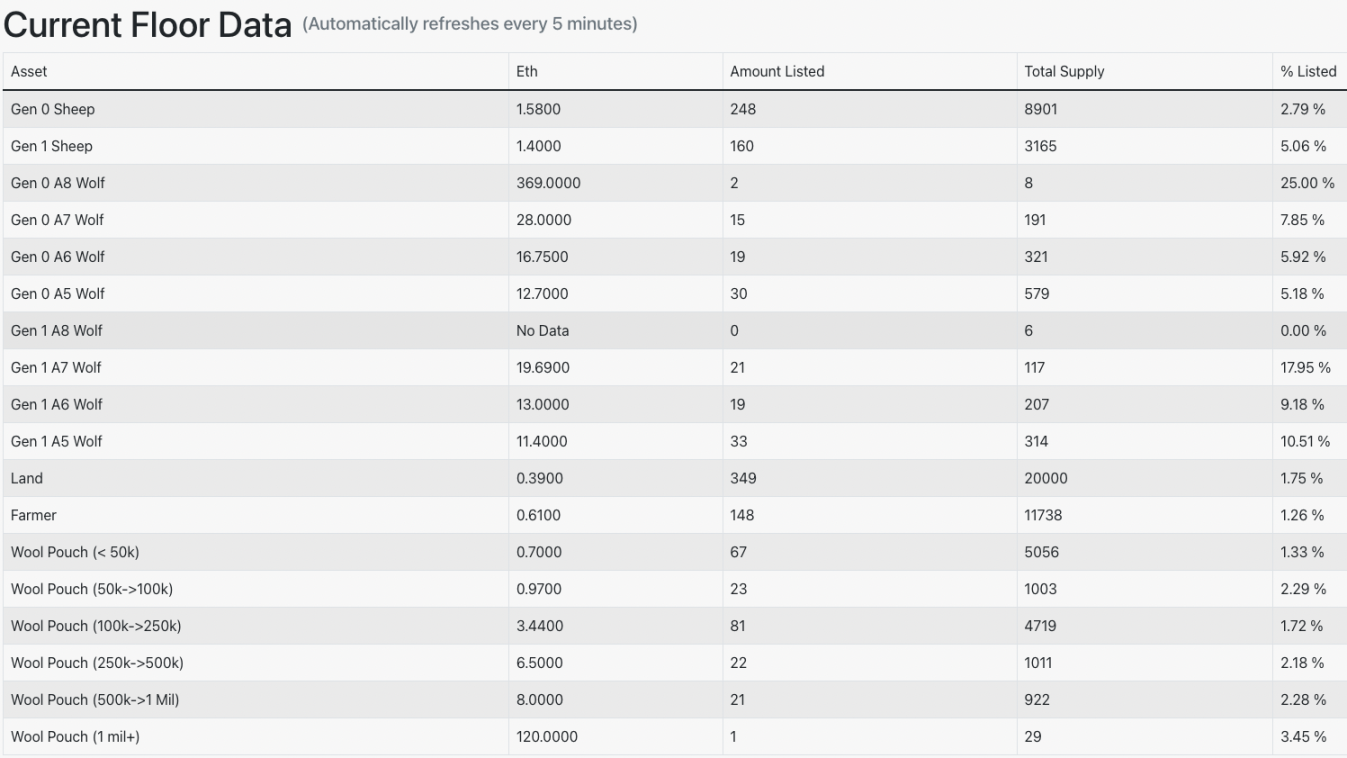Screen dimensions: 1347x758
Task: Select the Gen 0 Sheep asset cell
Action: click(53, 109)
